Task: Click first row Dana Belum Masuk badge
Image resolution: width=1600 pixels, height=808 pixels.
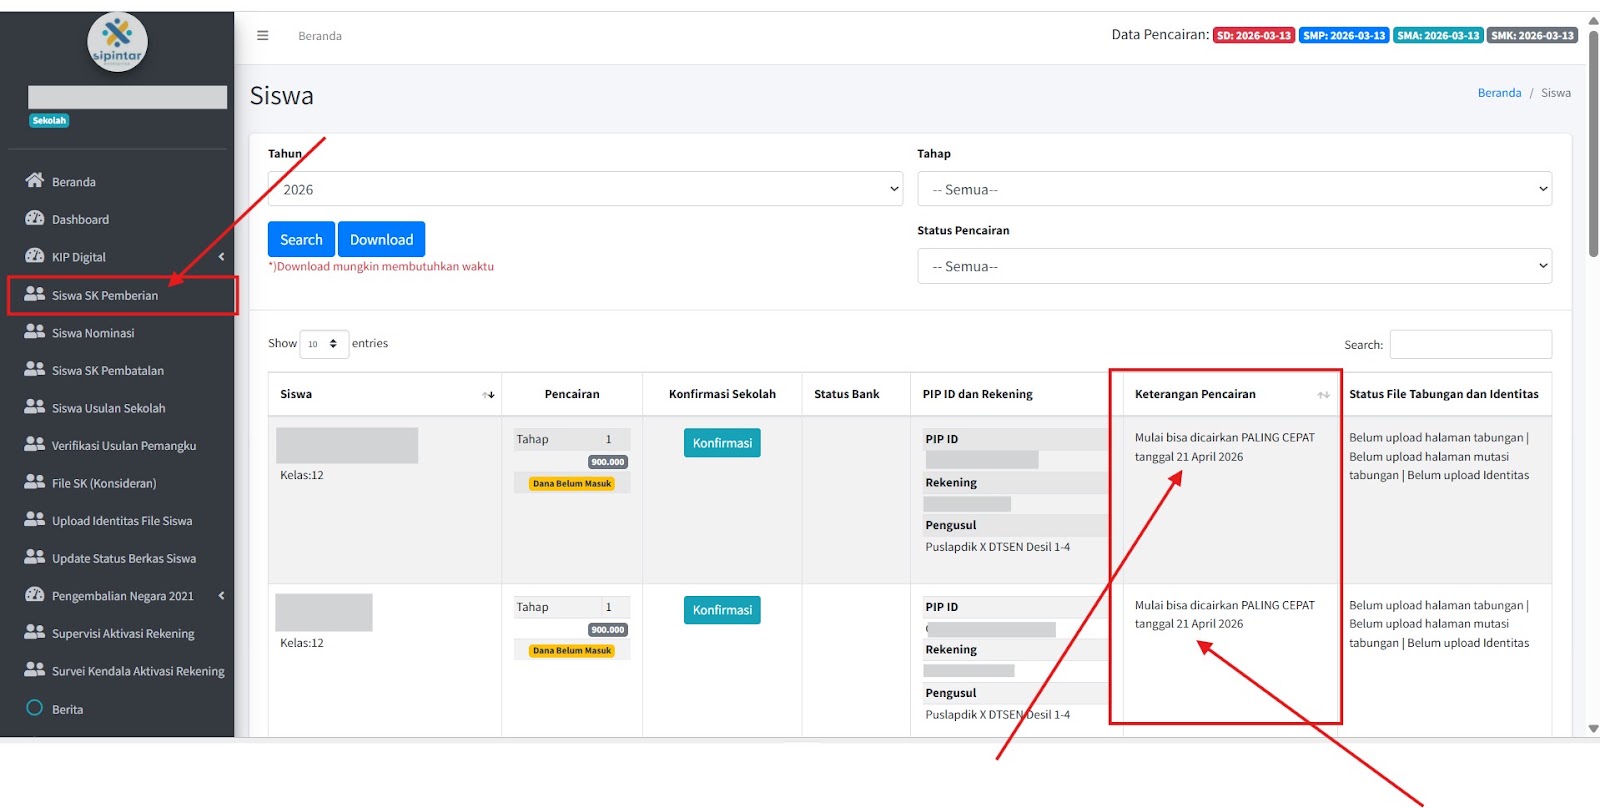Action: click(572, 484)
